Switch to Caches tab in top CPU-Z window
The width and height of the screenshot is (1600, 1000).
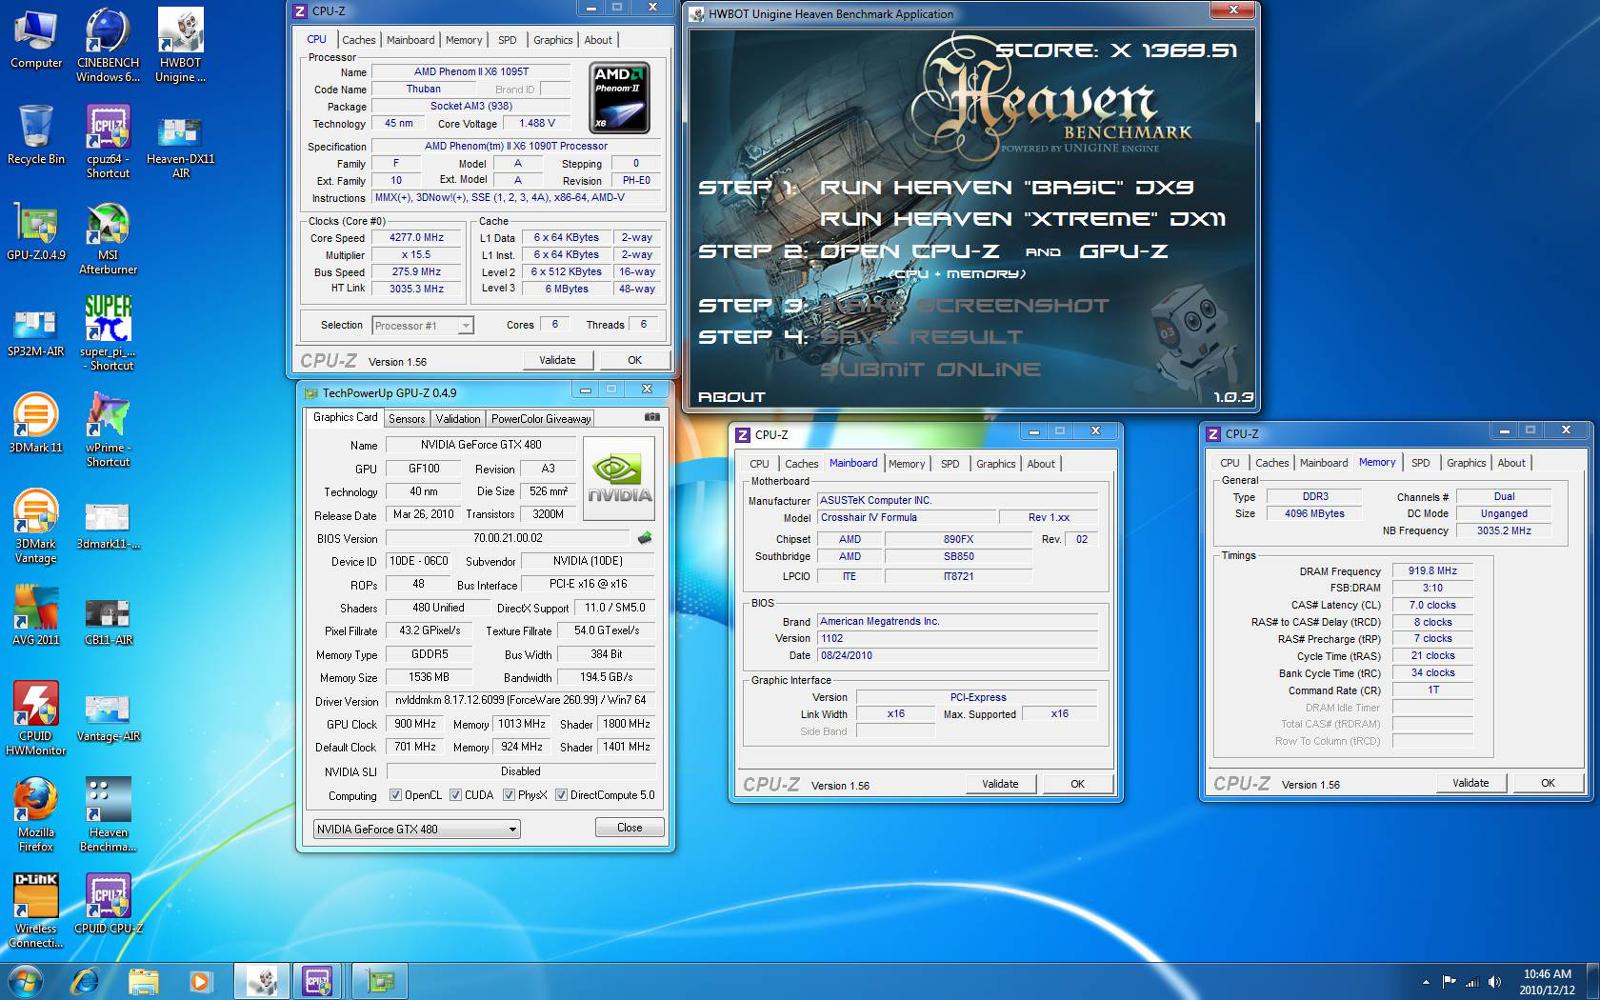pos(358,40)
